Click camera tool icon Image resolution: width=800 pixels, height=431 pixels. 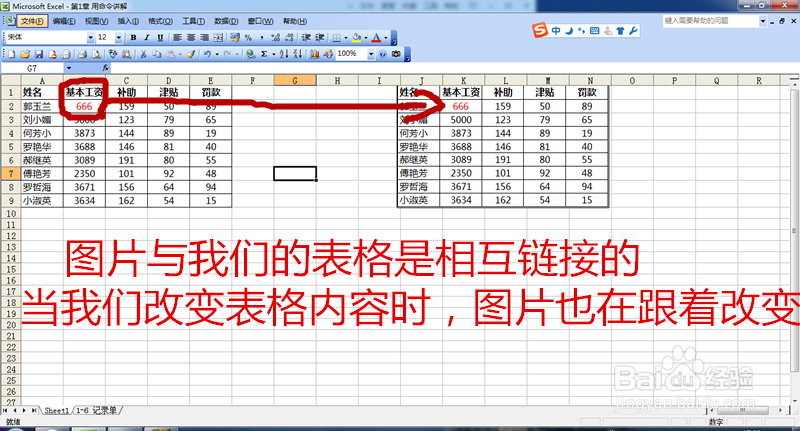point(396,54)
